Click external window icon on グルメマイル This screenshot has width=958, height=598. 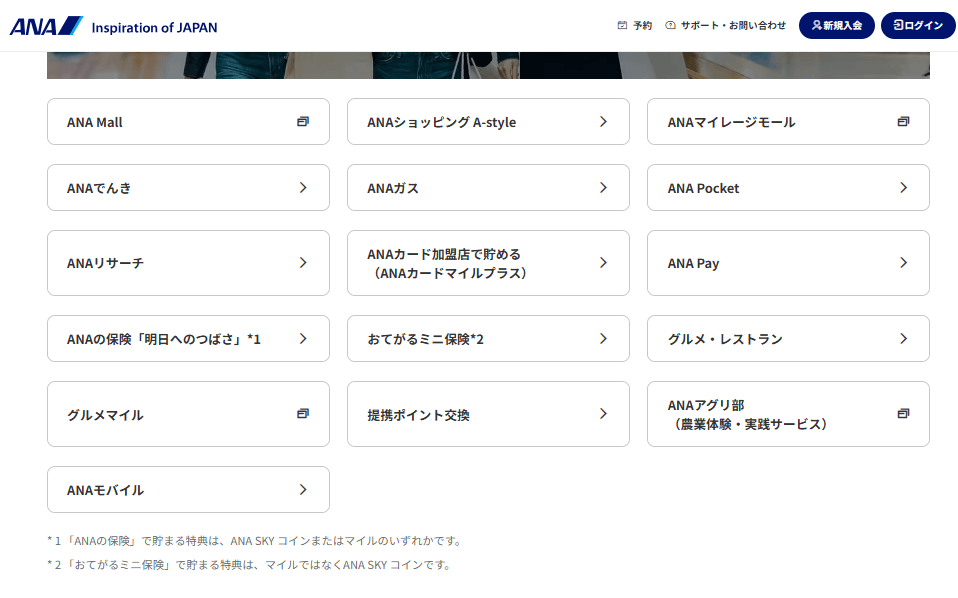tap(302, 414)
